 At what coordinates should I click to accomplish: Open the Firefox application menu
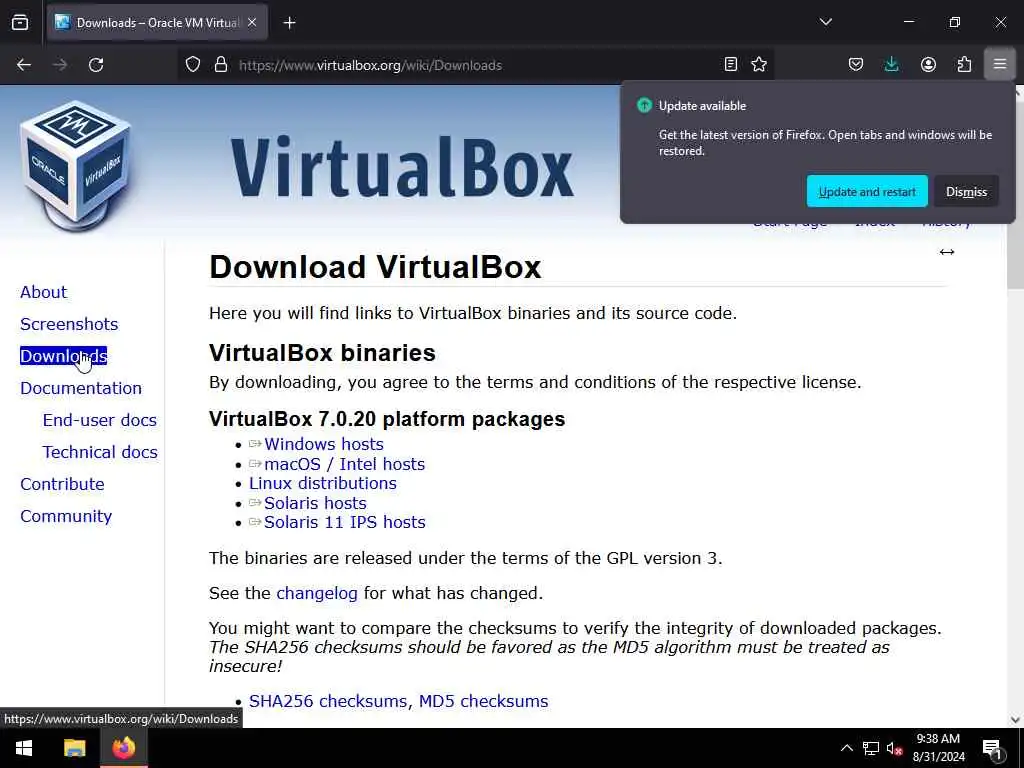pos(1000,64)
